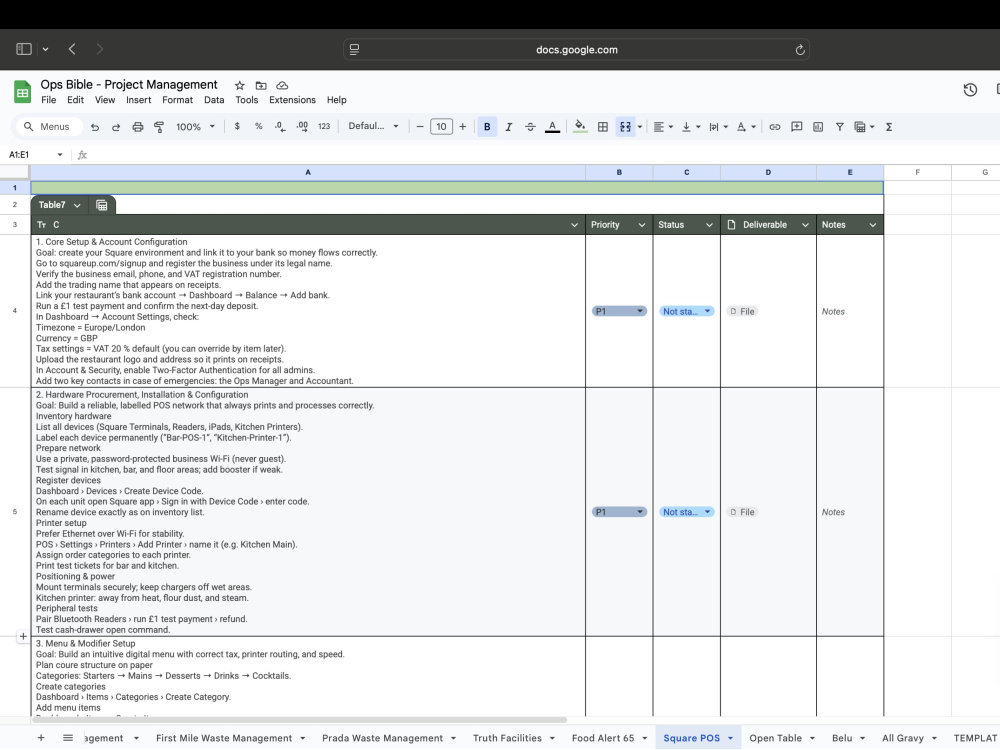Click the File chip in row 4
Screen dimensions: 1000x750
click(x=742, y=311)
